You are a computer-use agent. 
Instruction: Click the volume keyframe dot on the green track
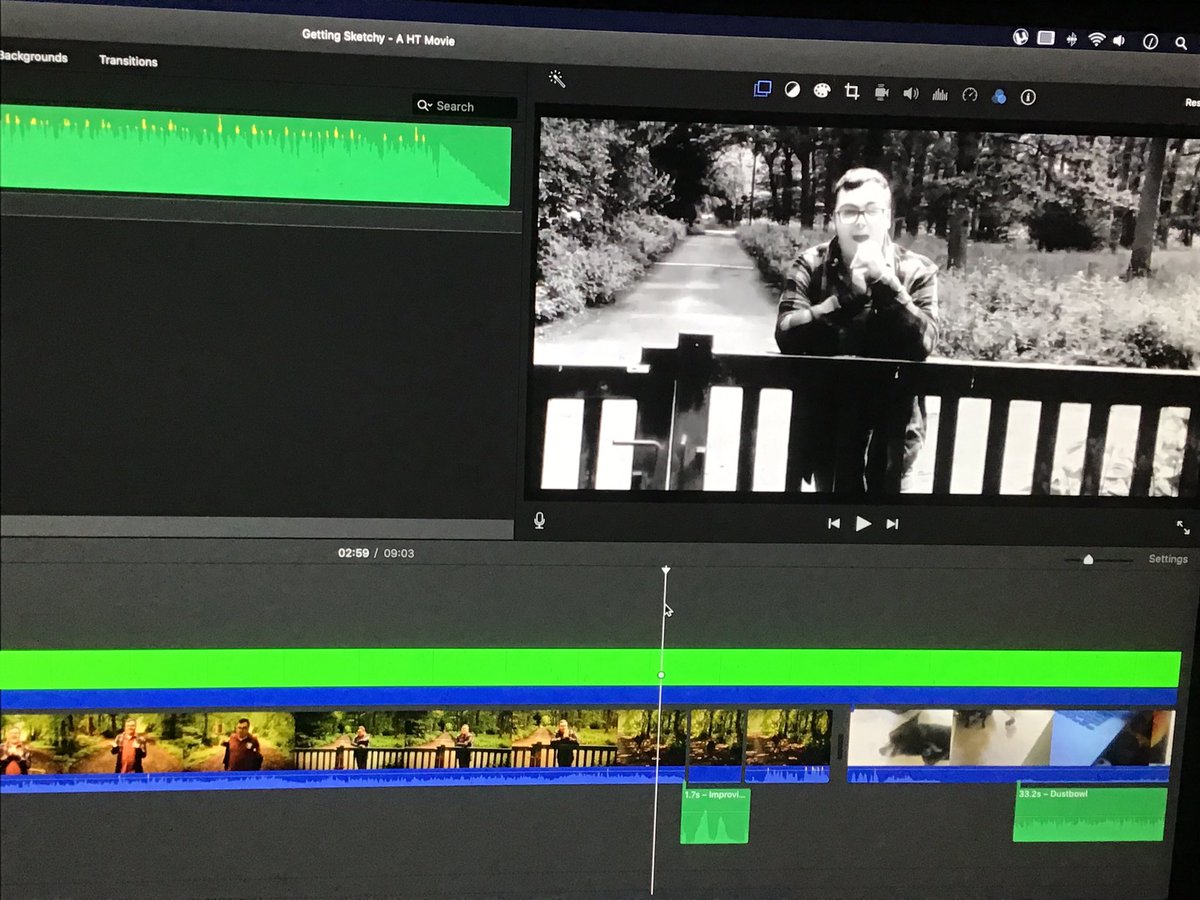661,676
